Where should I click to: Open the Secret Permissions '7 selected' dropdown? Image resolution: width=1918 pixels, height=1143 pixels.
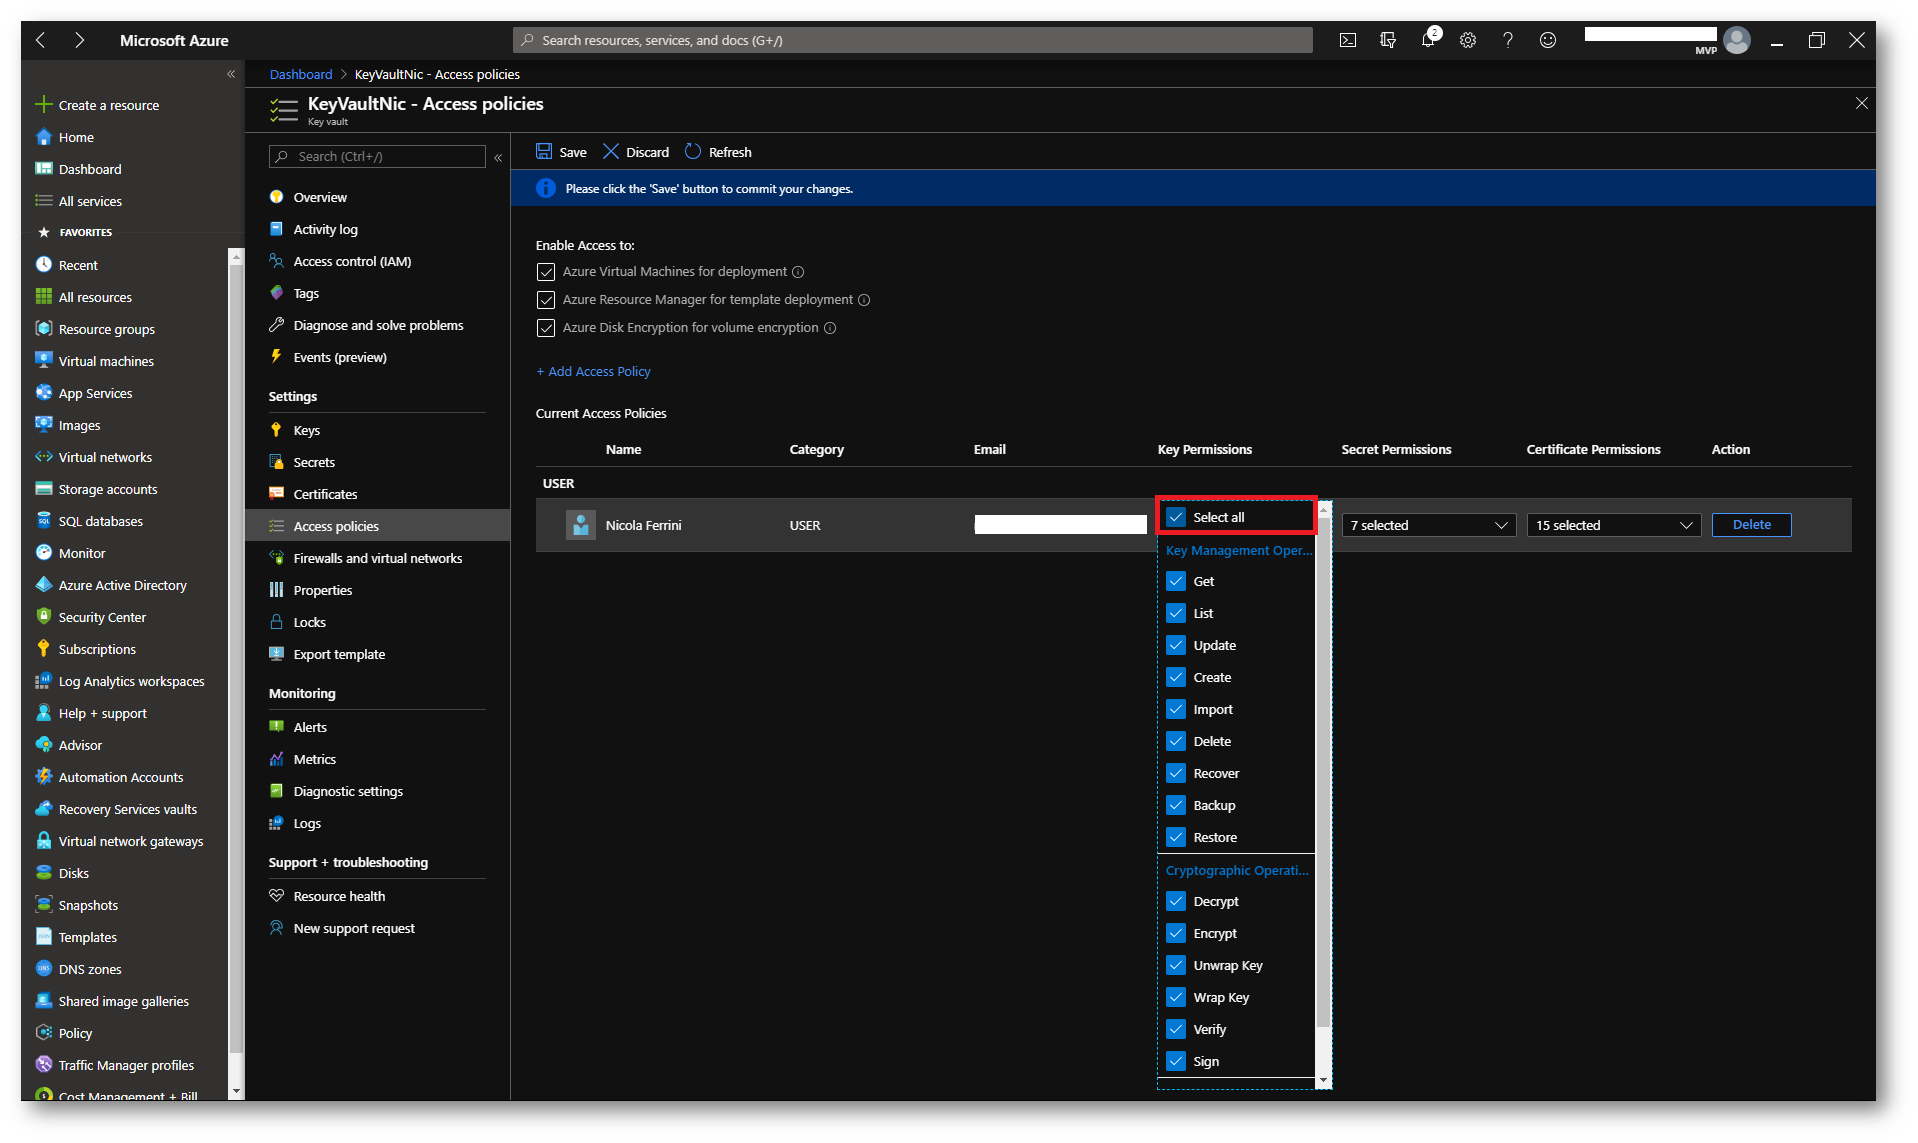tap(1428, 525)
